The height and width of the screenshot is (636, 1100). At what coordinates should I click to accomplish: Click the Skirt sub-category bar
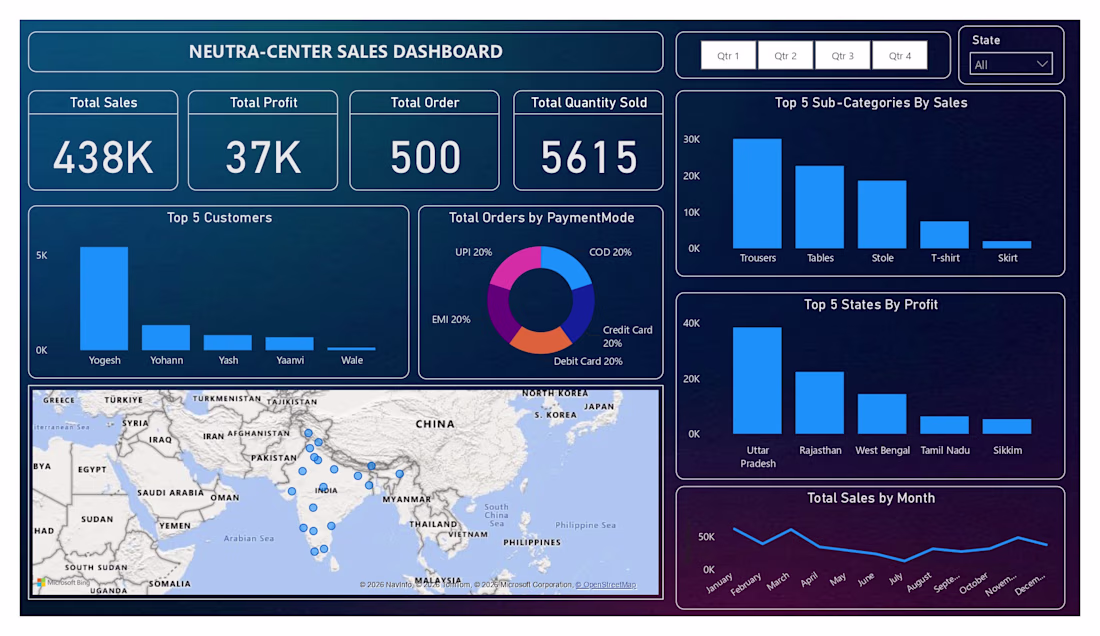click(1007, 245)
